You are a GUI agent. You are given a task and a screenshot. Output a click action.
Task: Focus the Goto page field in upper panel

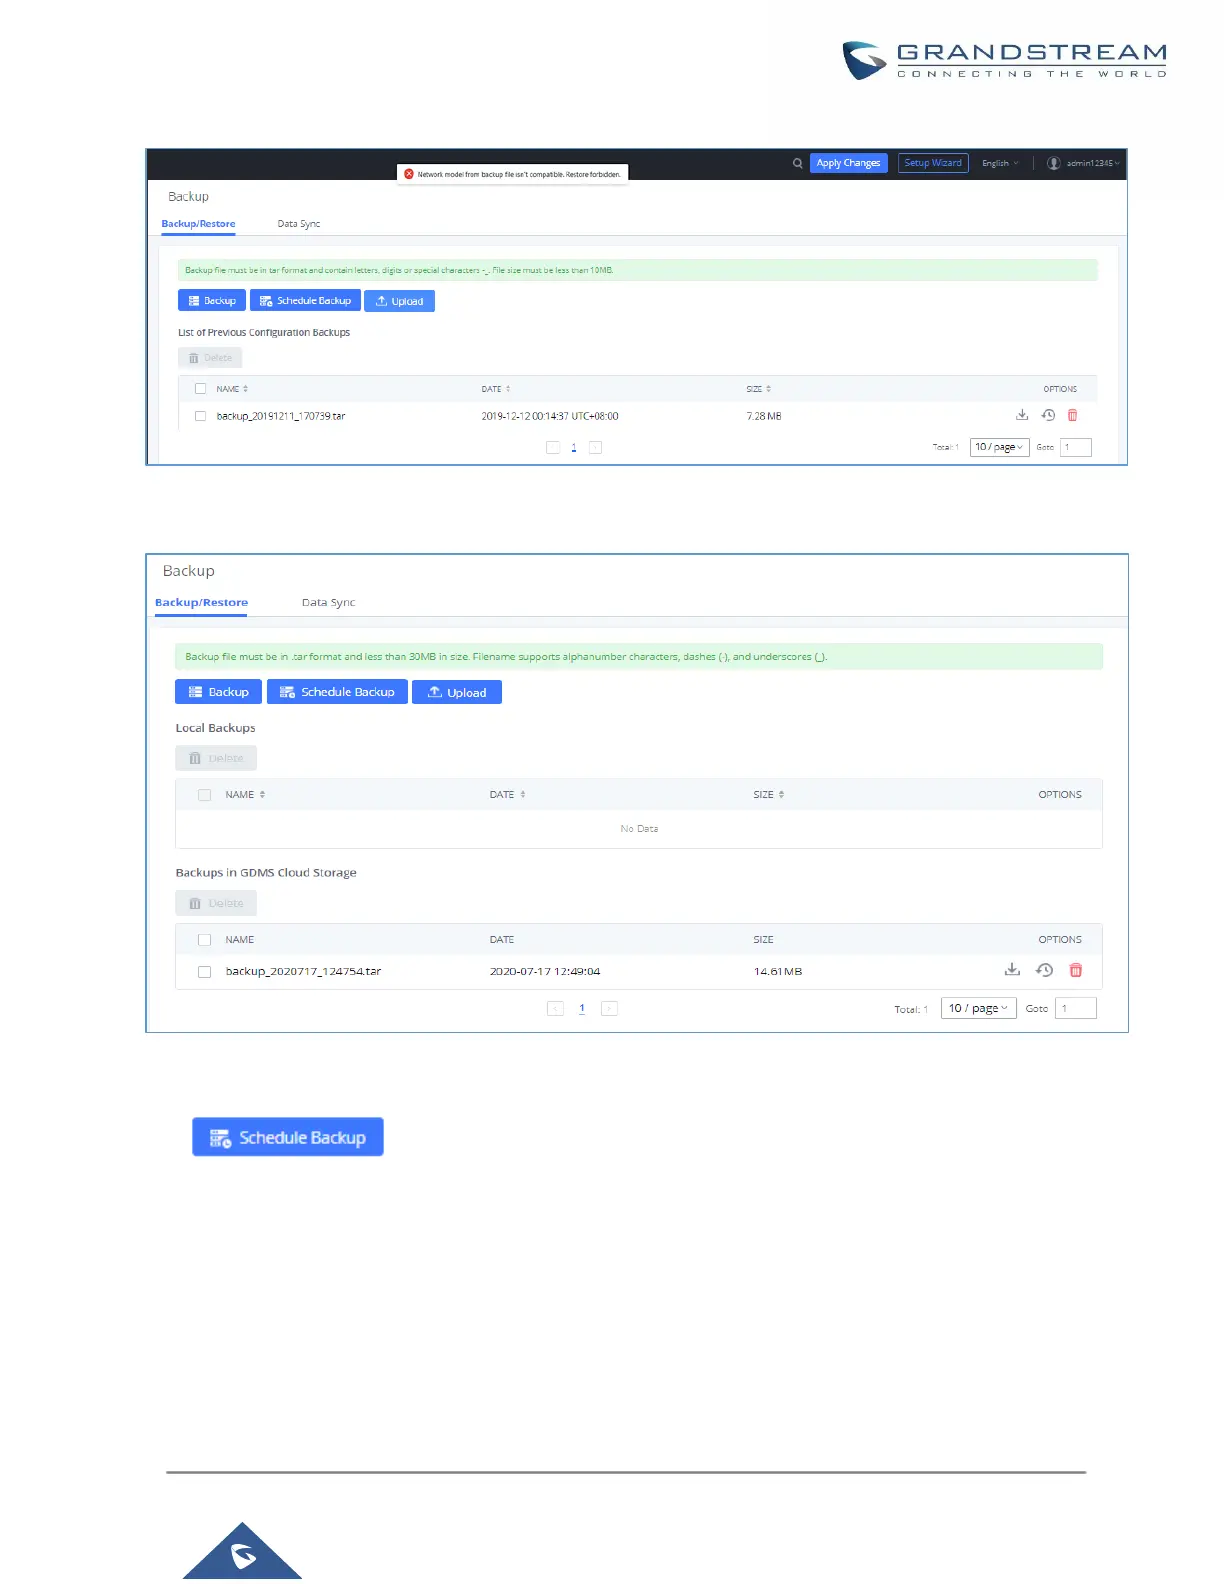[x=1076, y=447]
